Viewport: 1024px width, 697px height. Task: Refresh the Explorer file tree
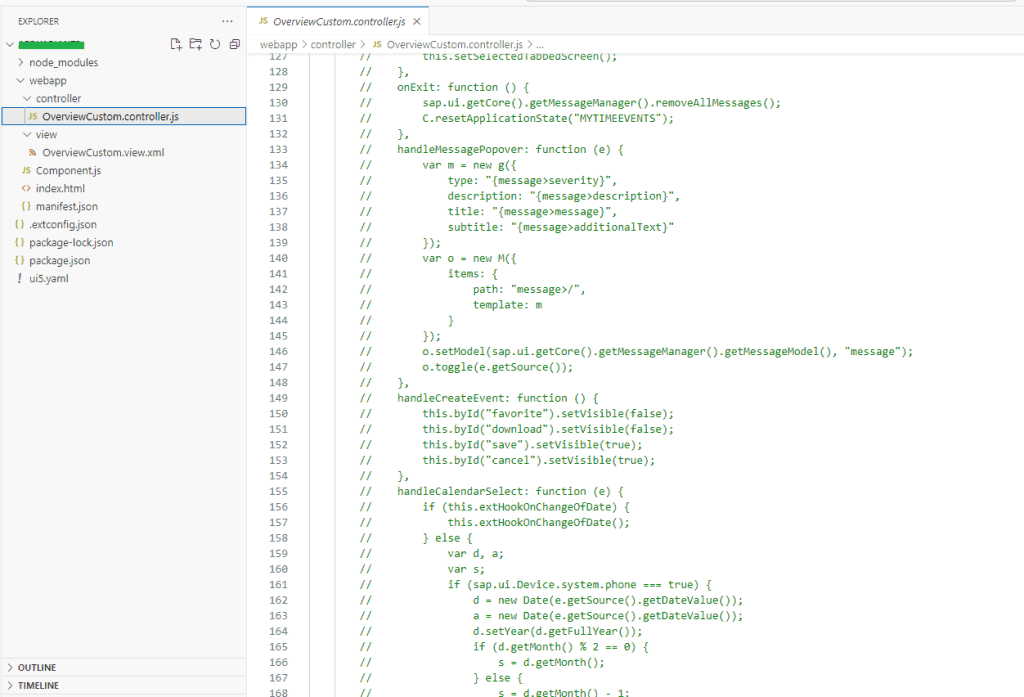coord(215,44)
